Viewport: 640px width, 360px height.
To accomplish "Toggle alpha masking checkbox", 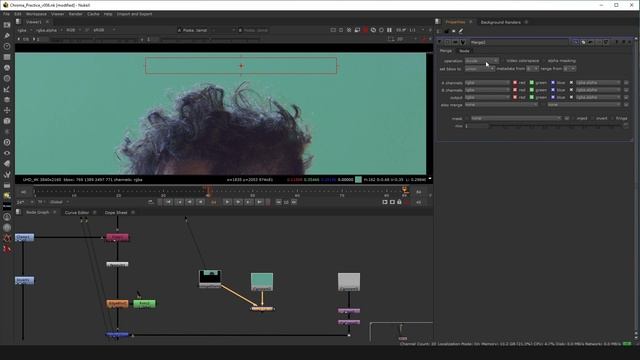I will 544,61.
